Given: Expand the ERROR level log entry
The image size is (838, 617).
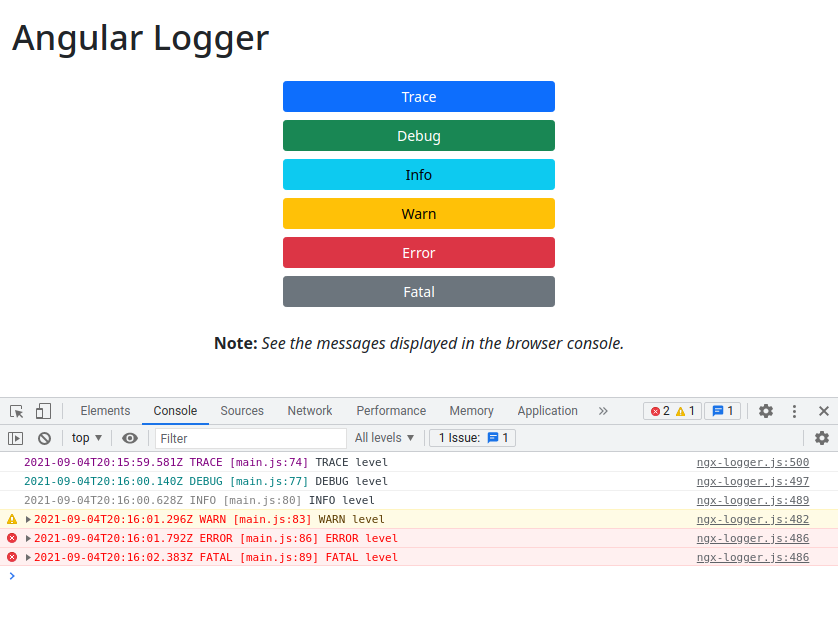Looking at the screenshot, I should click(28, 538).
